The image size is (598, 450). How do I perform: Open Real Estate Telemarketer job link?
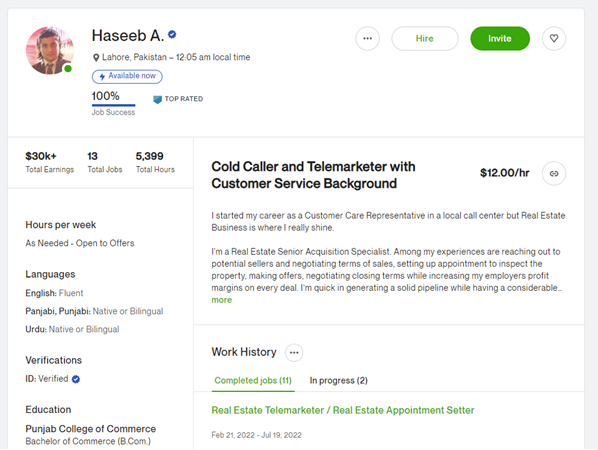tap(343, 410)
